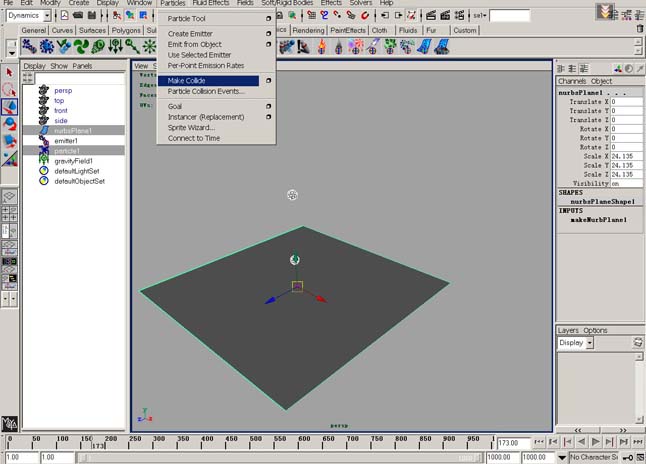Click the Open Scene icon
Screen dimensions: 646x464
[78, 16]
